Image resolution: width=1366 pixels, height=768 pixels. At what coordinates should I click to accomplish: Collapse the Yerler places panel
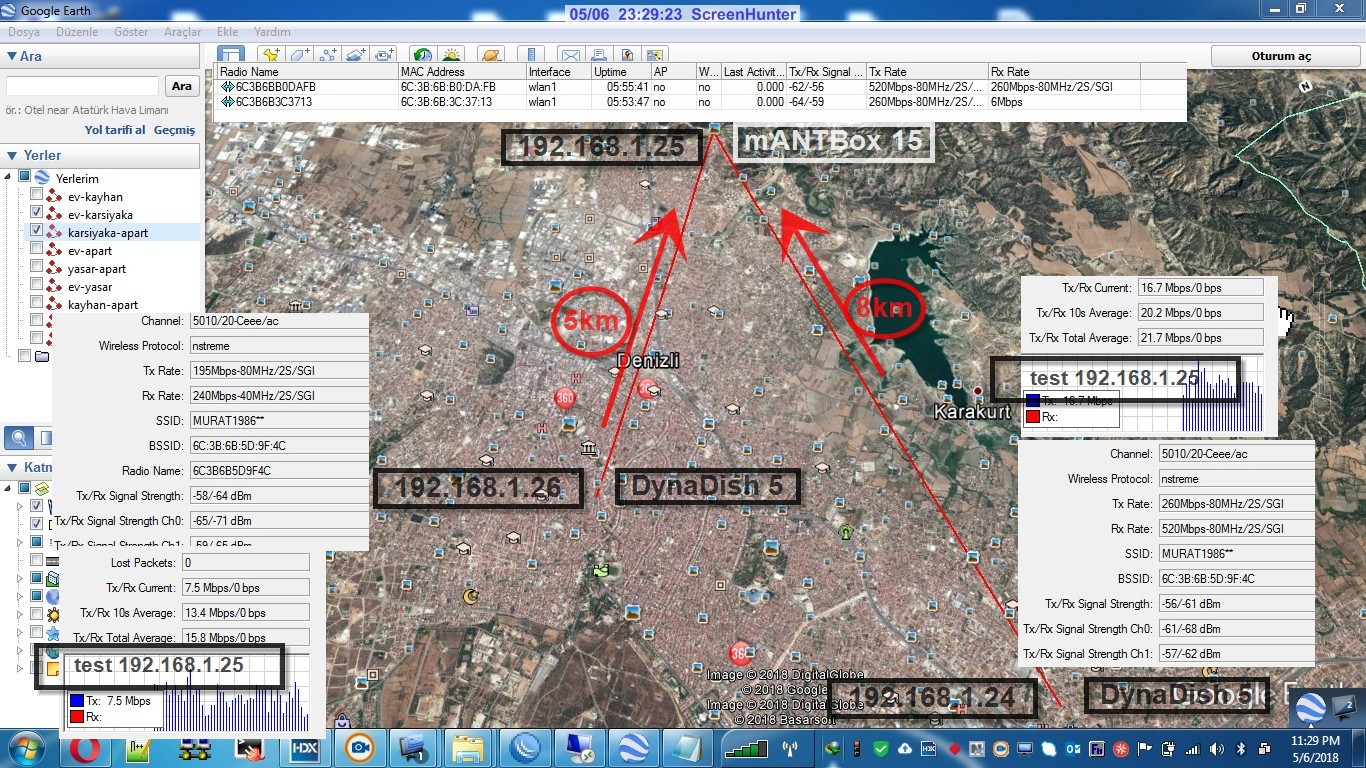click(x=12, y=155)
